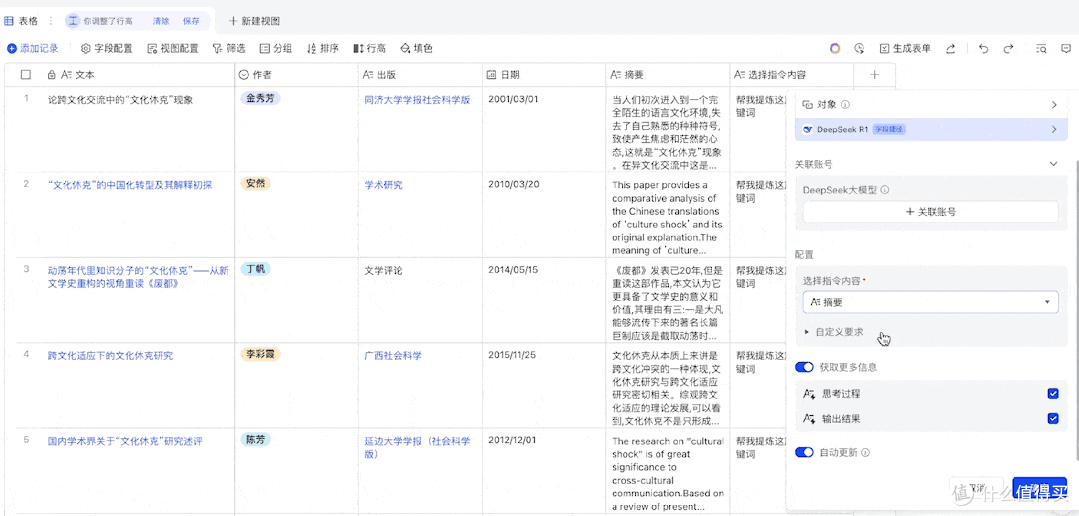Click info icon next to 自动更新
The height and width of the screenshot is (516, 1079).
click(x=866, y=453)
